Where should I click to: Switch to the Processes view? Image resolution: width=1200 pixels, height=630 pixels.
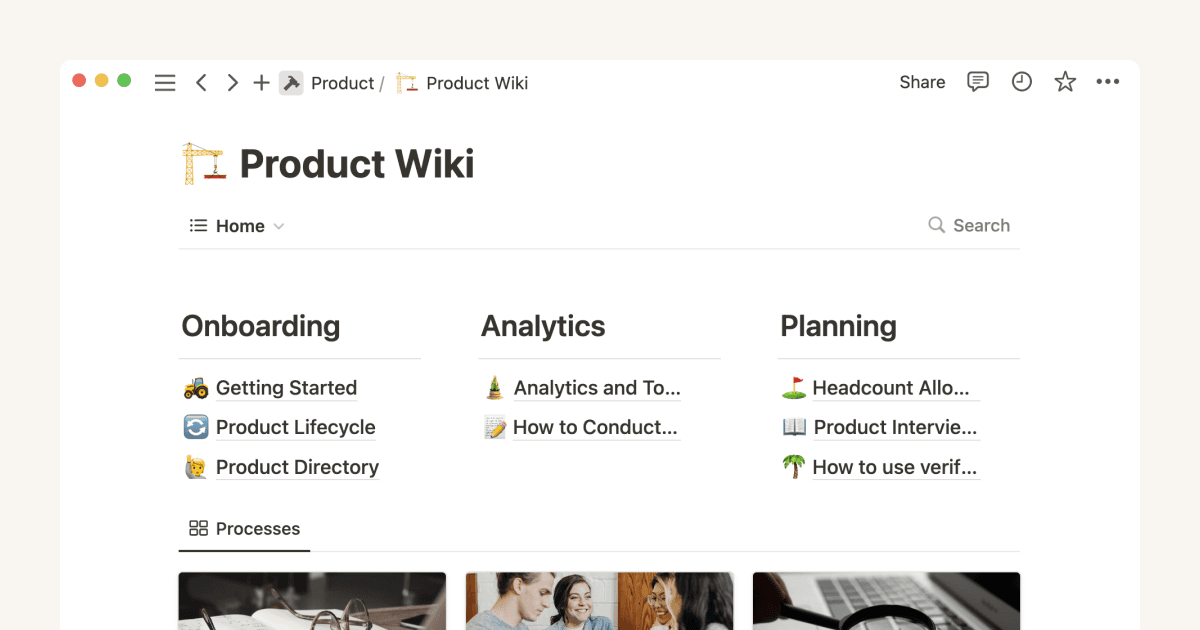pos(257,528)
